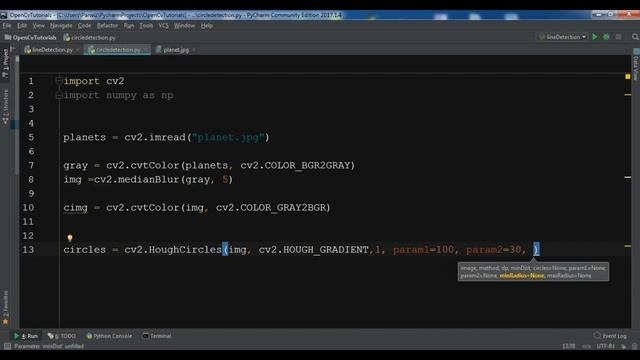The width and height of the screenshot is (640, 360).
Task: Click the white stripe mark near line 8
Action: click(628, 177)
